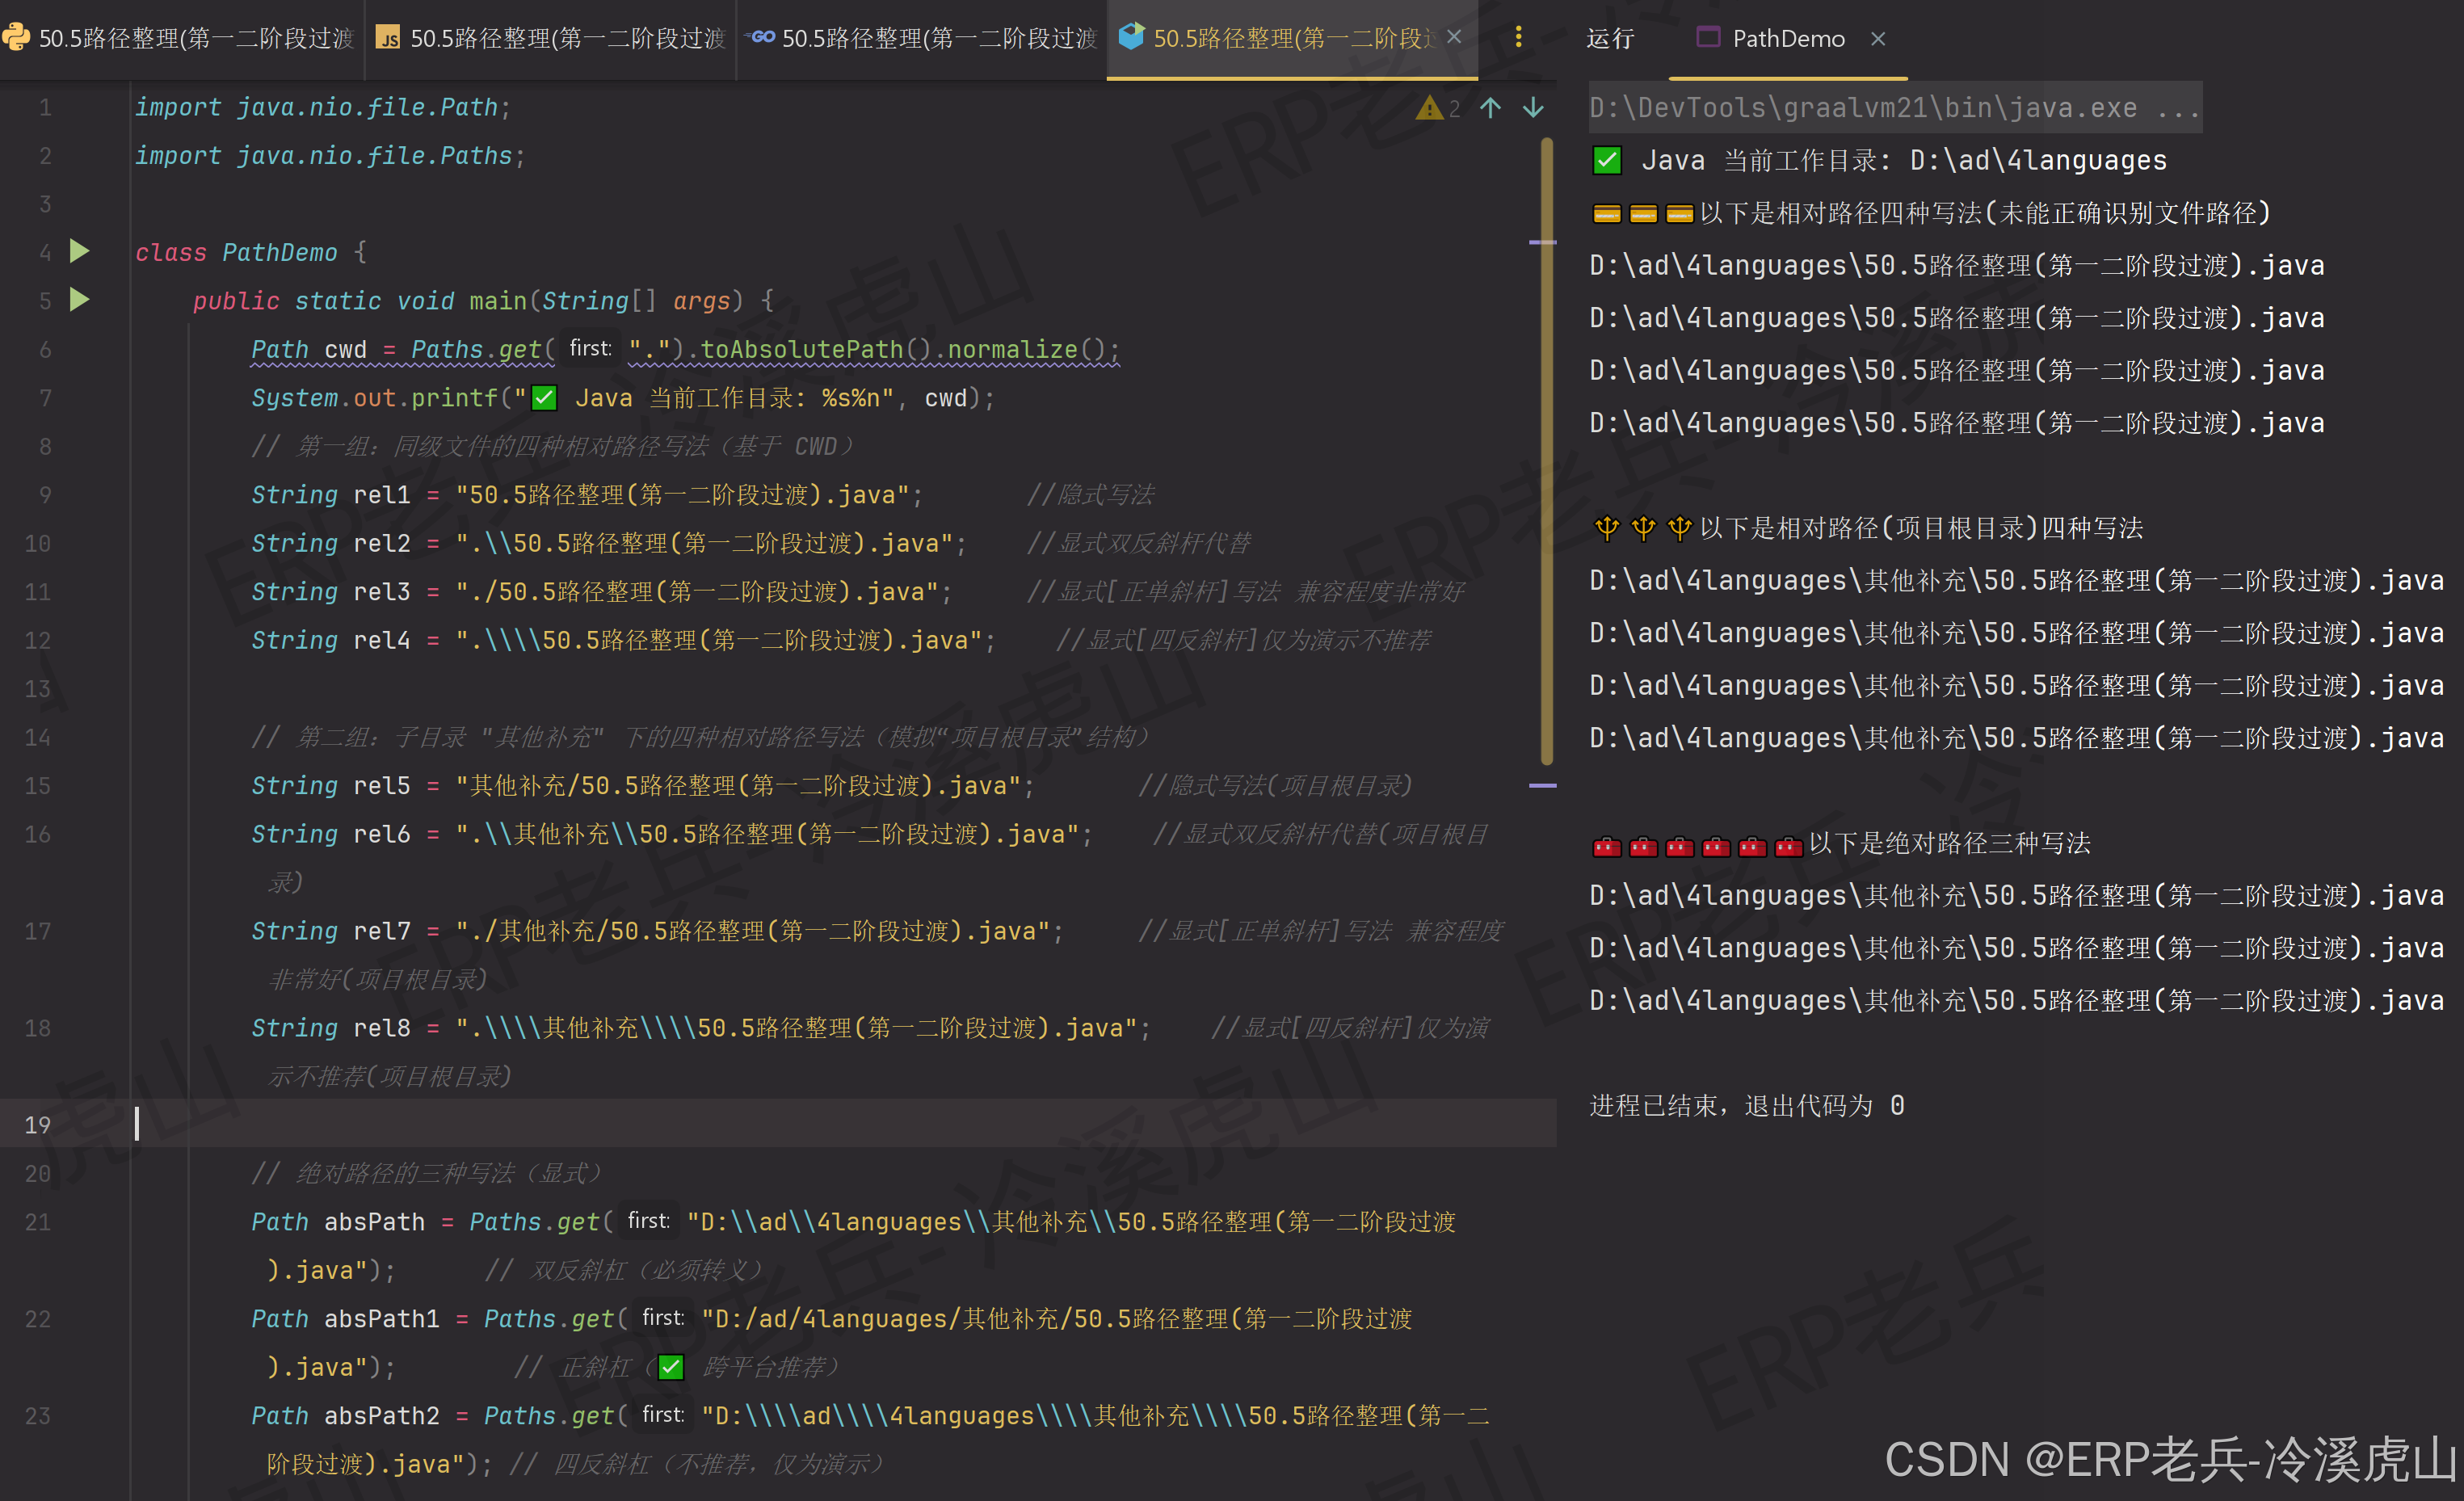Screen dimensions: 2464x1501
Task: Click line number 12 in gutter
Action: click(x=38, y=640)
